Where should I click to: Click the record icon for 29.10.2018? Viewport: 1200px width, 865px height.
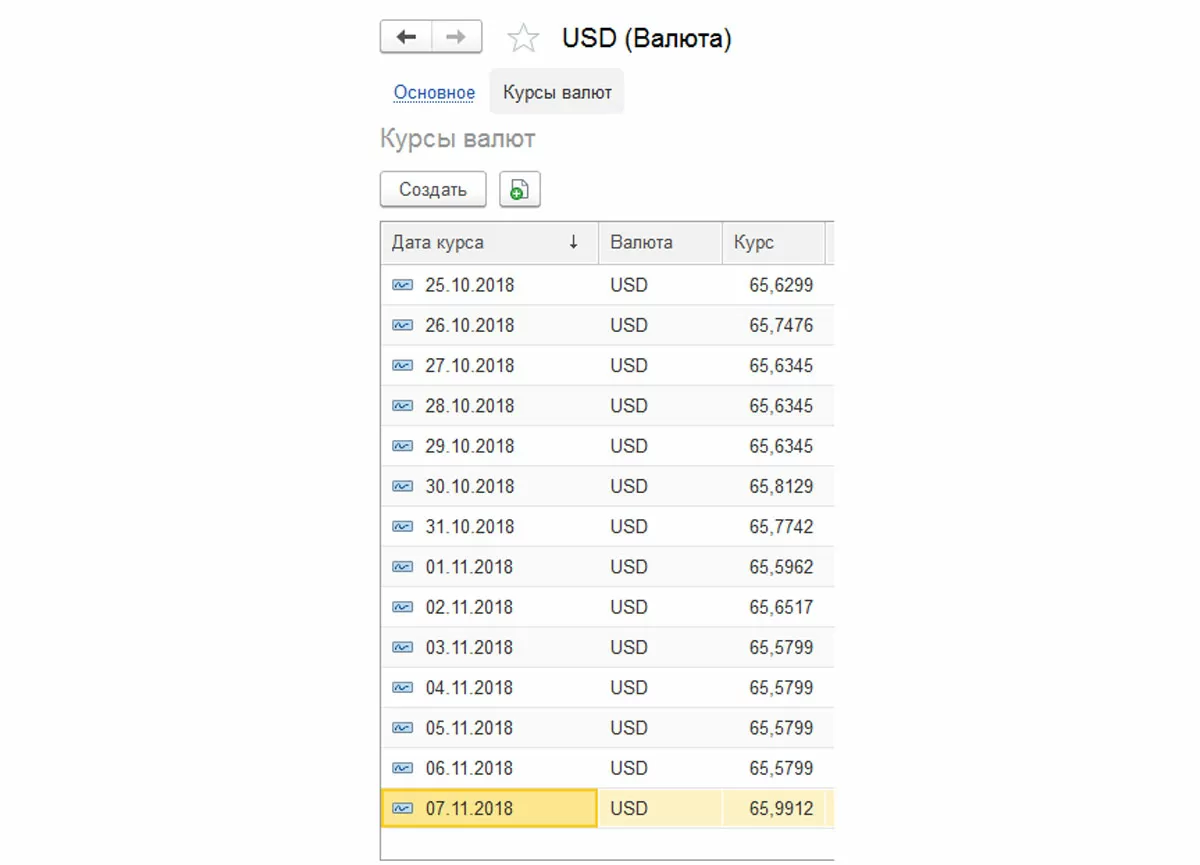coord(402,446)
